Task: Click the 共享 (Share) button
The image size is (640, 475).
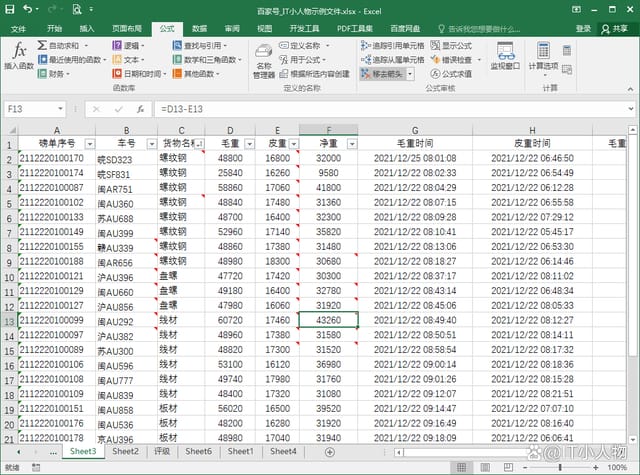Action: coord(617,29)
